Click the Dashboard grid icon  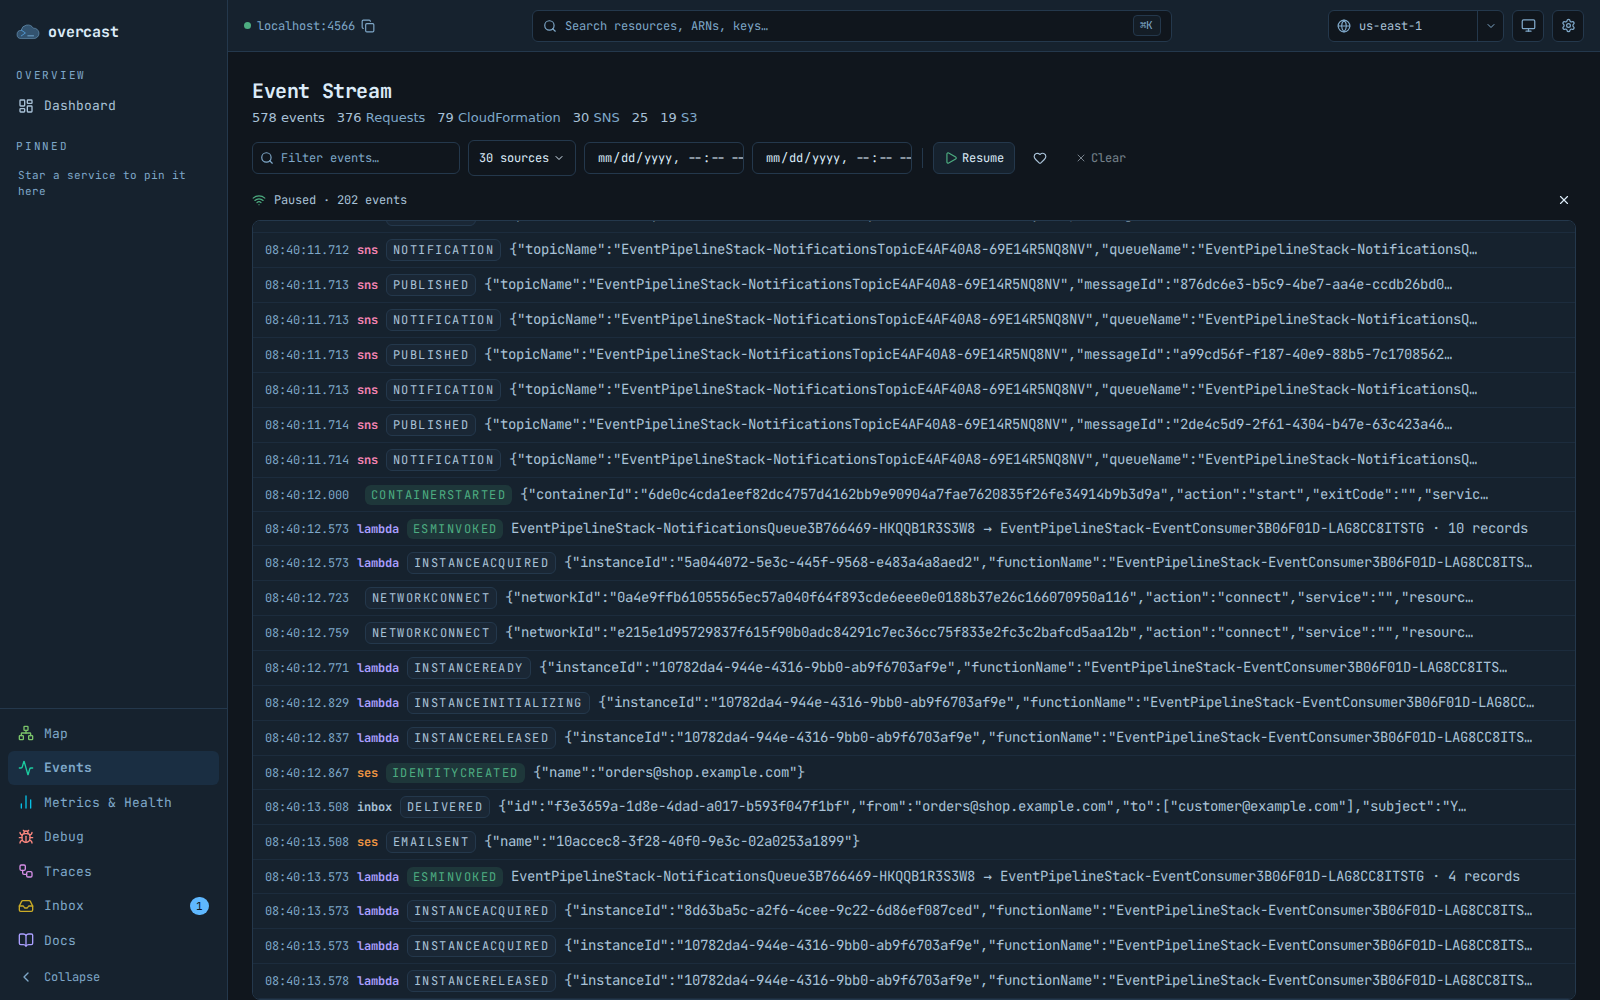(x=26, y=106)
